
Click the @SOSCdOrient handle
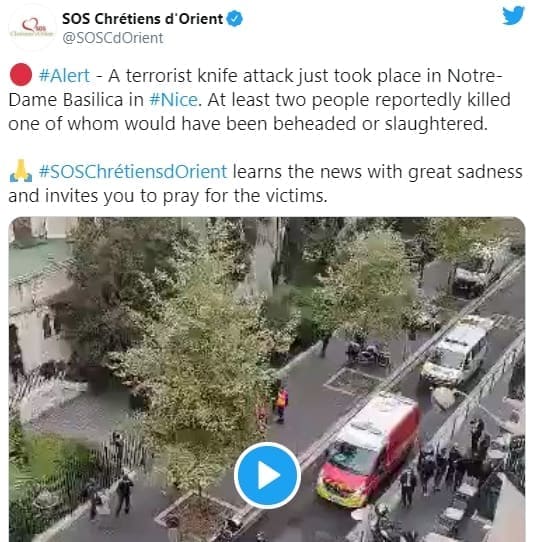click(113, 38)
